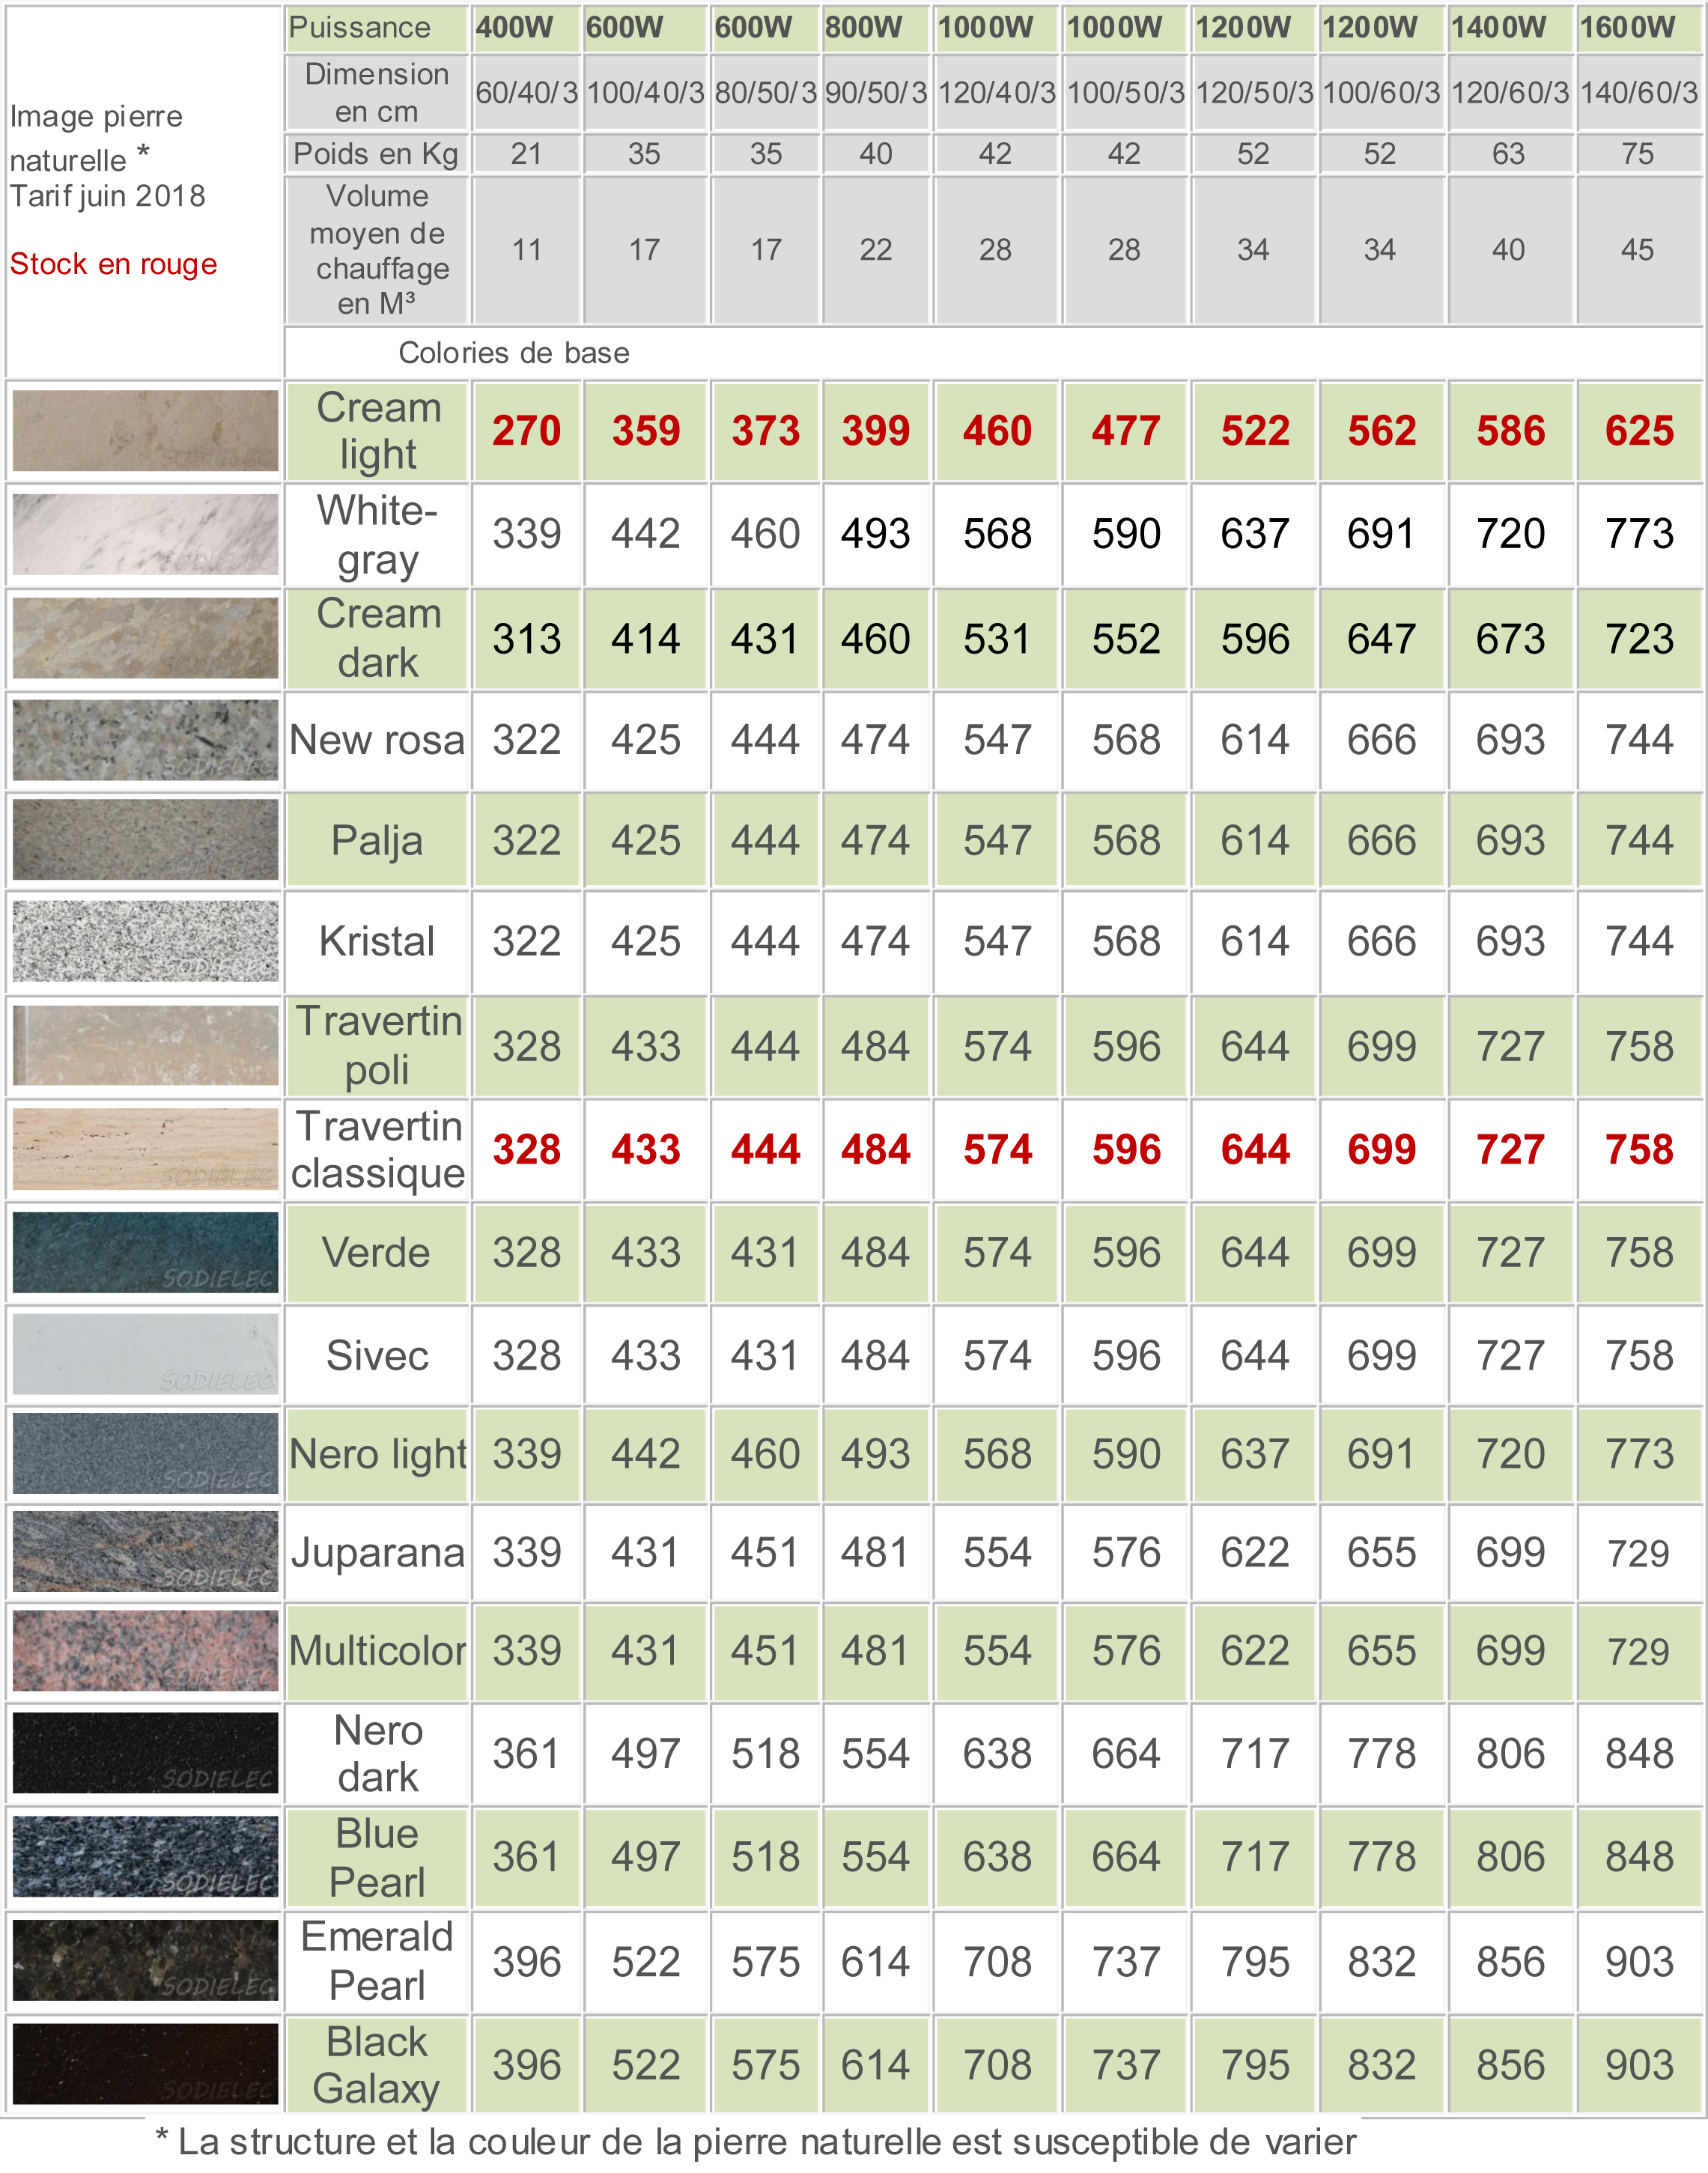
Task: Click the Poids en Kg label
Action: click(x=376, y=154)
